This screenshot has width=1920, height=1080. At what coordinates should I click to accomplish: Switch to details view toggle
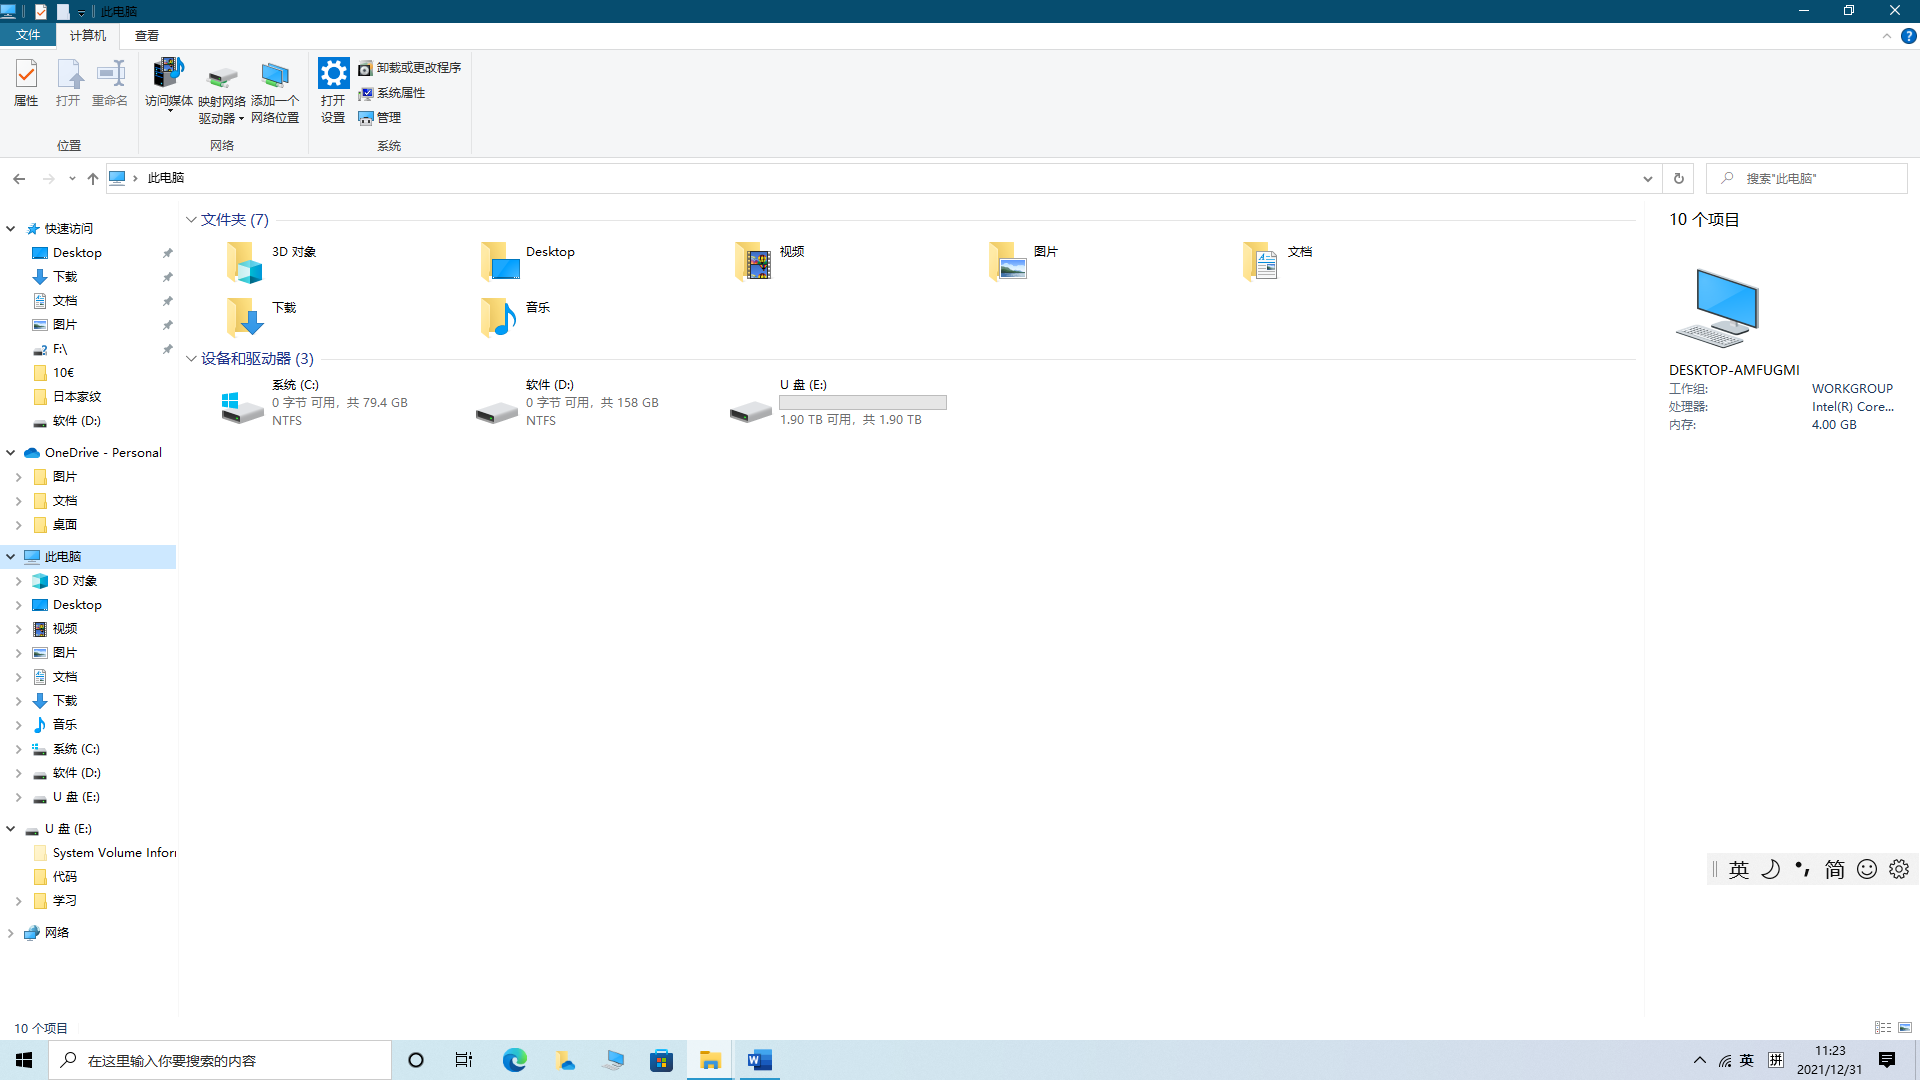1883,1028
